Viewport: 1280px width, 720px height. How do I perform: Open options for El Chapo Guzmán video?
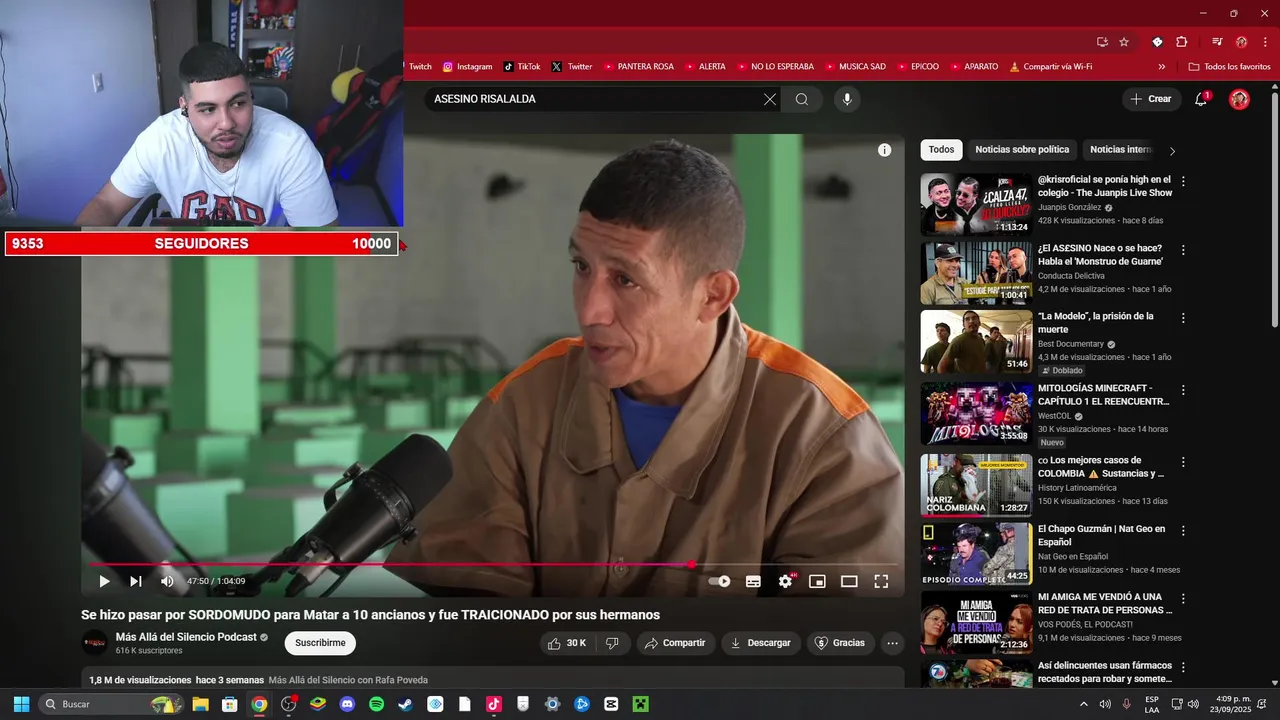point(1183,531)
